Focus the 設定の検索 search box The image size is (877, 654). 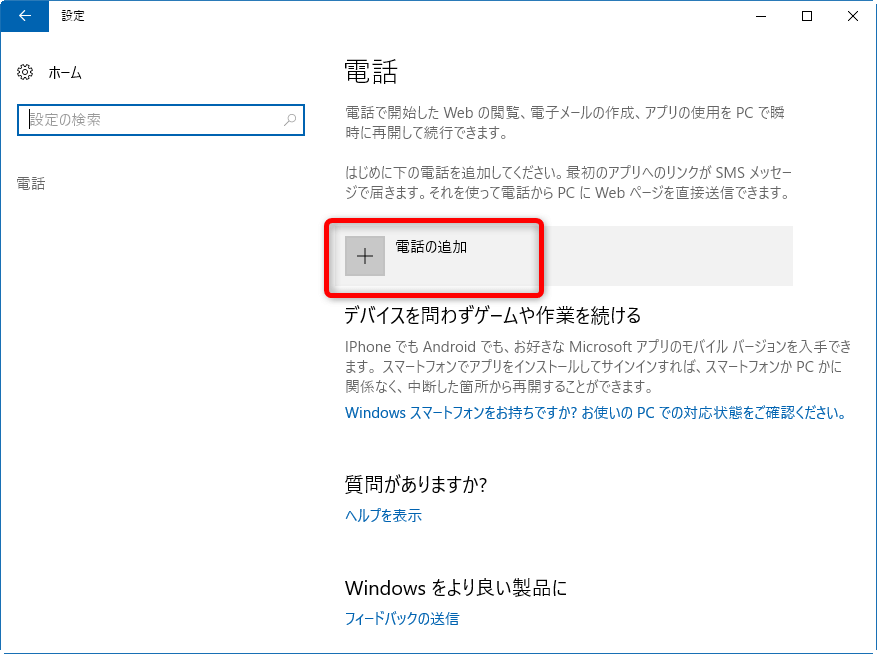pyautogui.click(x=161, y=120)
